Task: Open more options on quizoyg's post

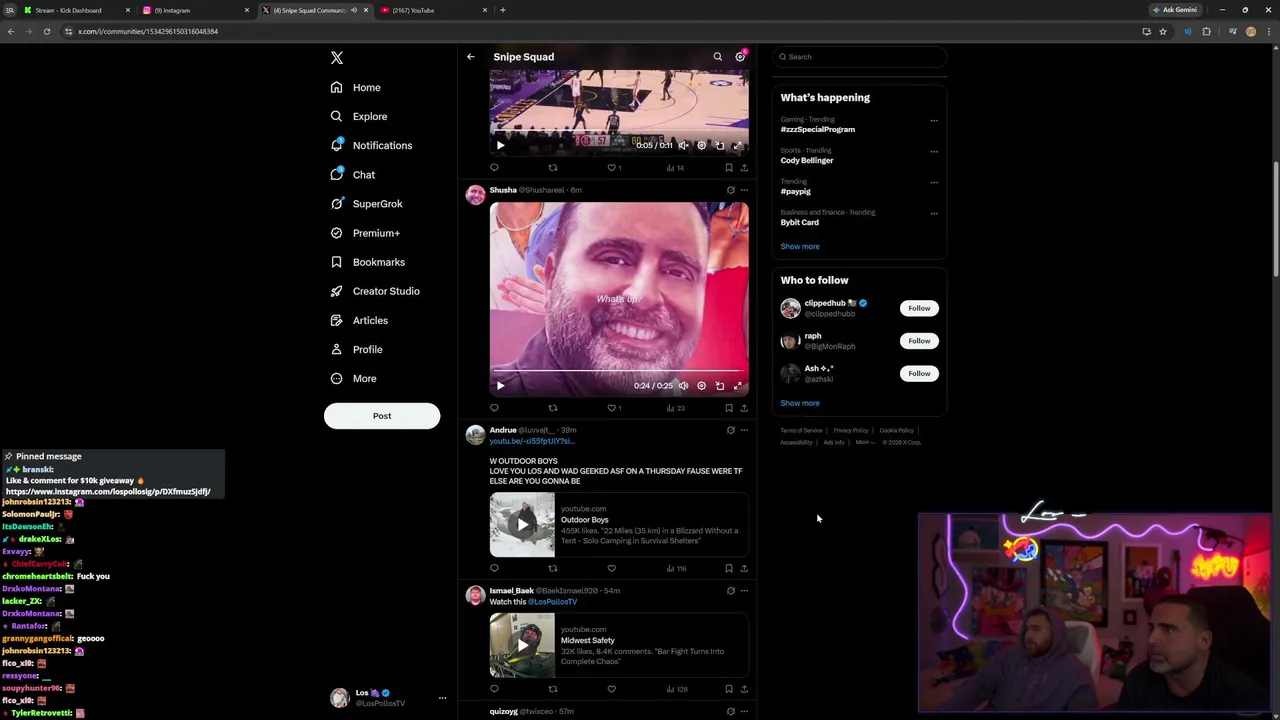Action: [x=743, y=711]
